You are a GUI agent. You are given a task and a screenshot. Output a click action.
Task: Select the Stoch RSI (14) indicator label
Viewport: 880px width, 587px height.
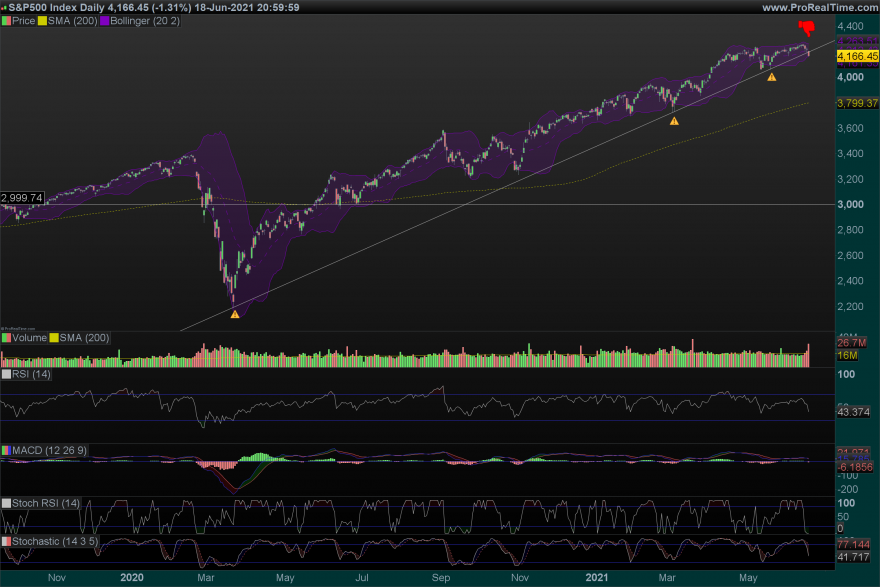pos(46,503)
